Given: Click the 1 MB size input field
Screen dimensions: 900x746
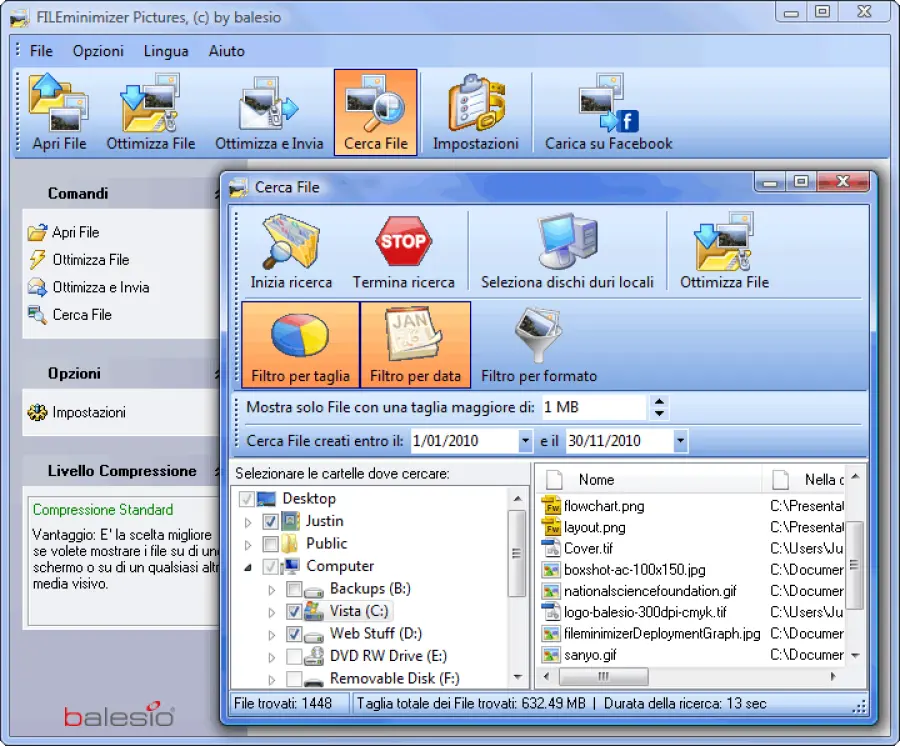Looking at the screenshot, I should tap(592, 408).
